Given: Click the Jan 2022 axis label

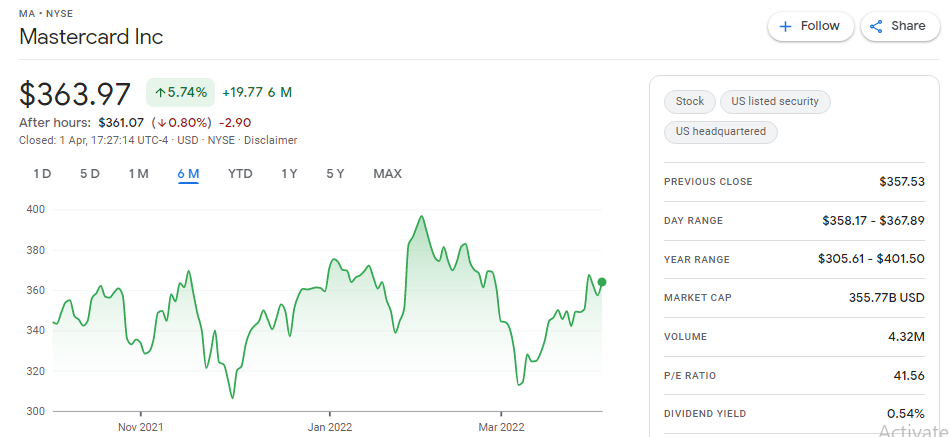Looking at the screenshot, I should click(330, 427).
